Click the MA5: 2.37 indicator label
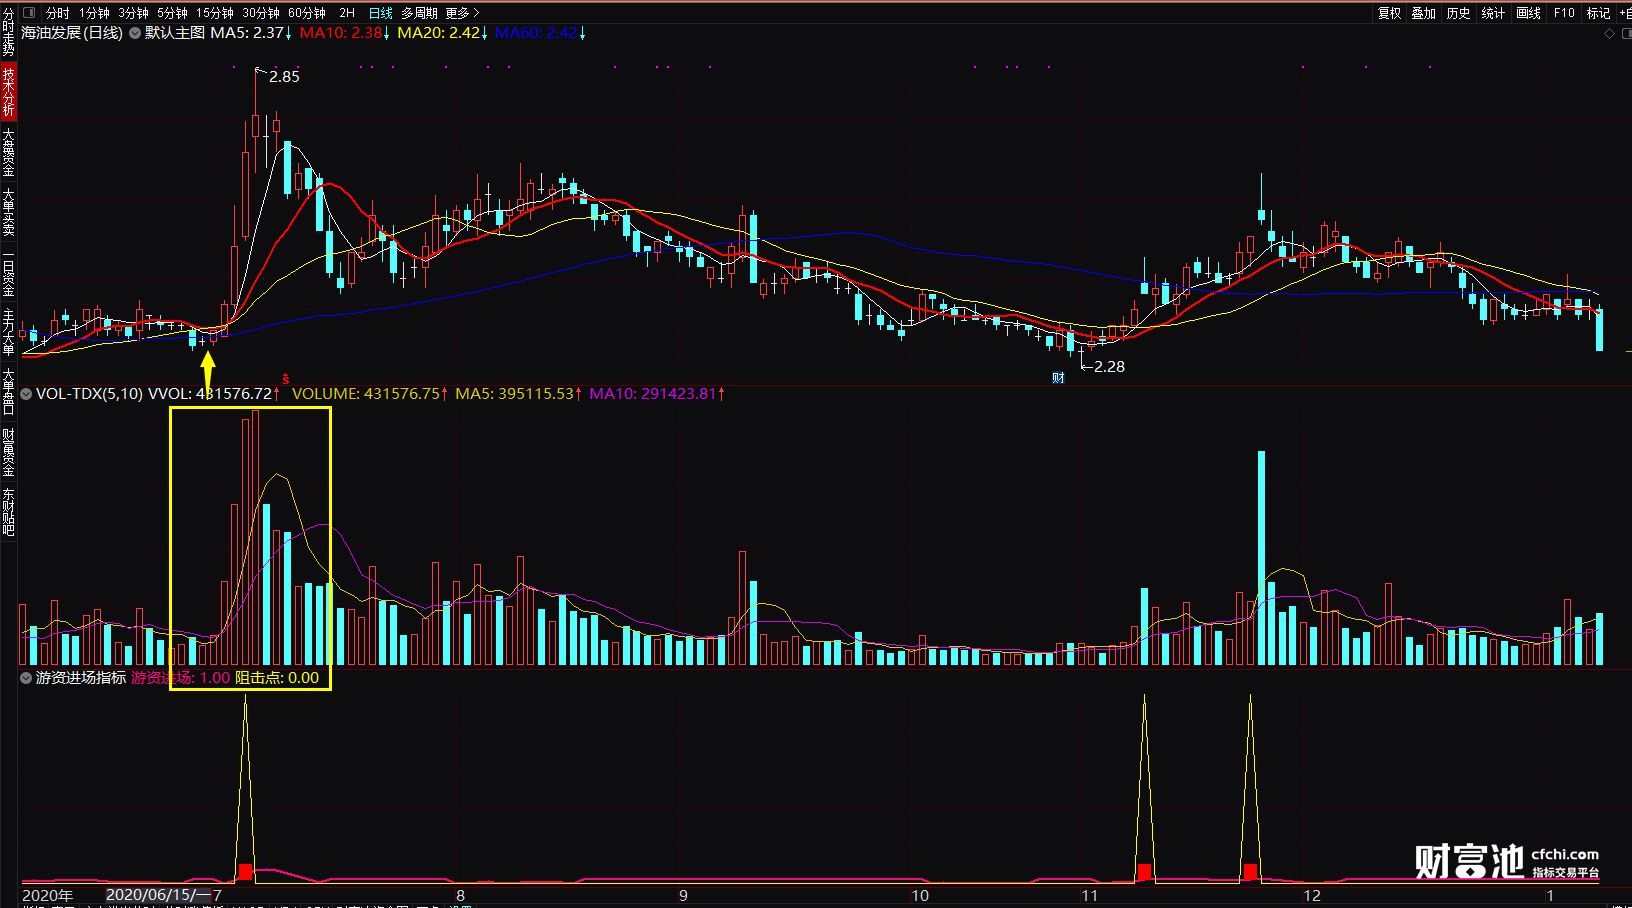 [x=251, y=33]
